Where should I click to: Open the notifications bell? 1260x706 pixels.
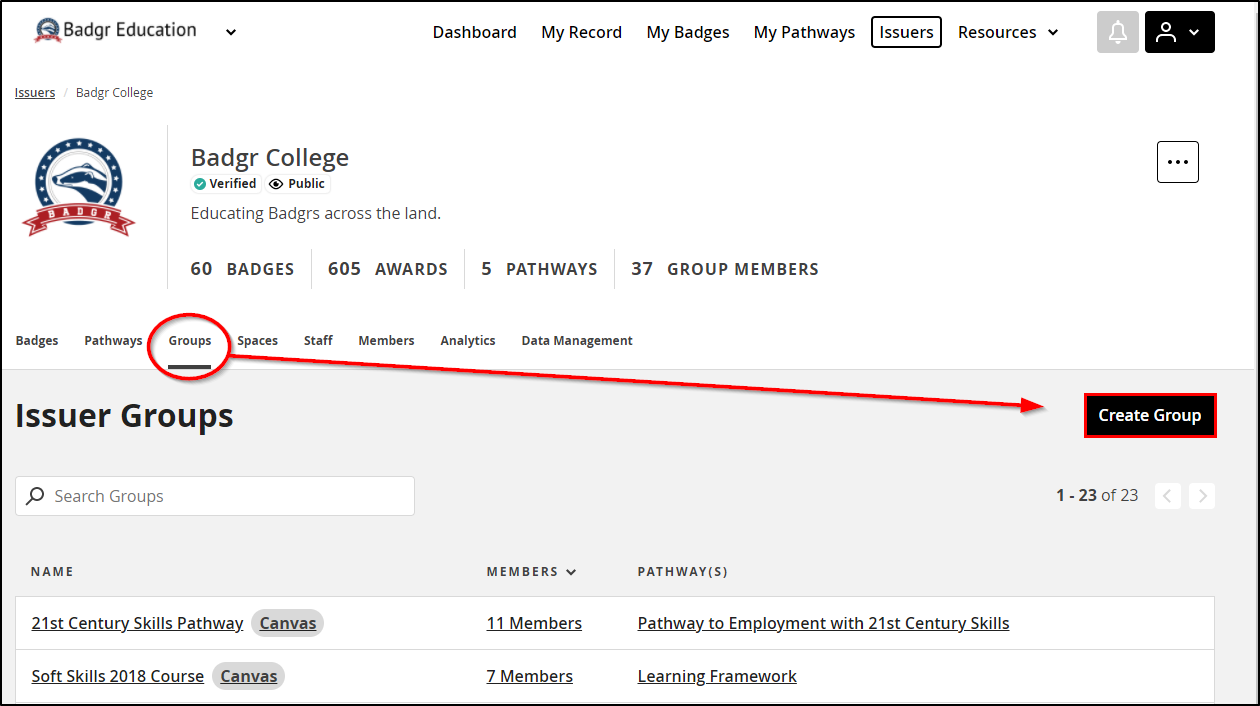click(1117, 32)
